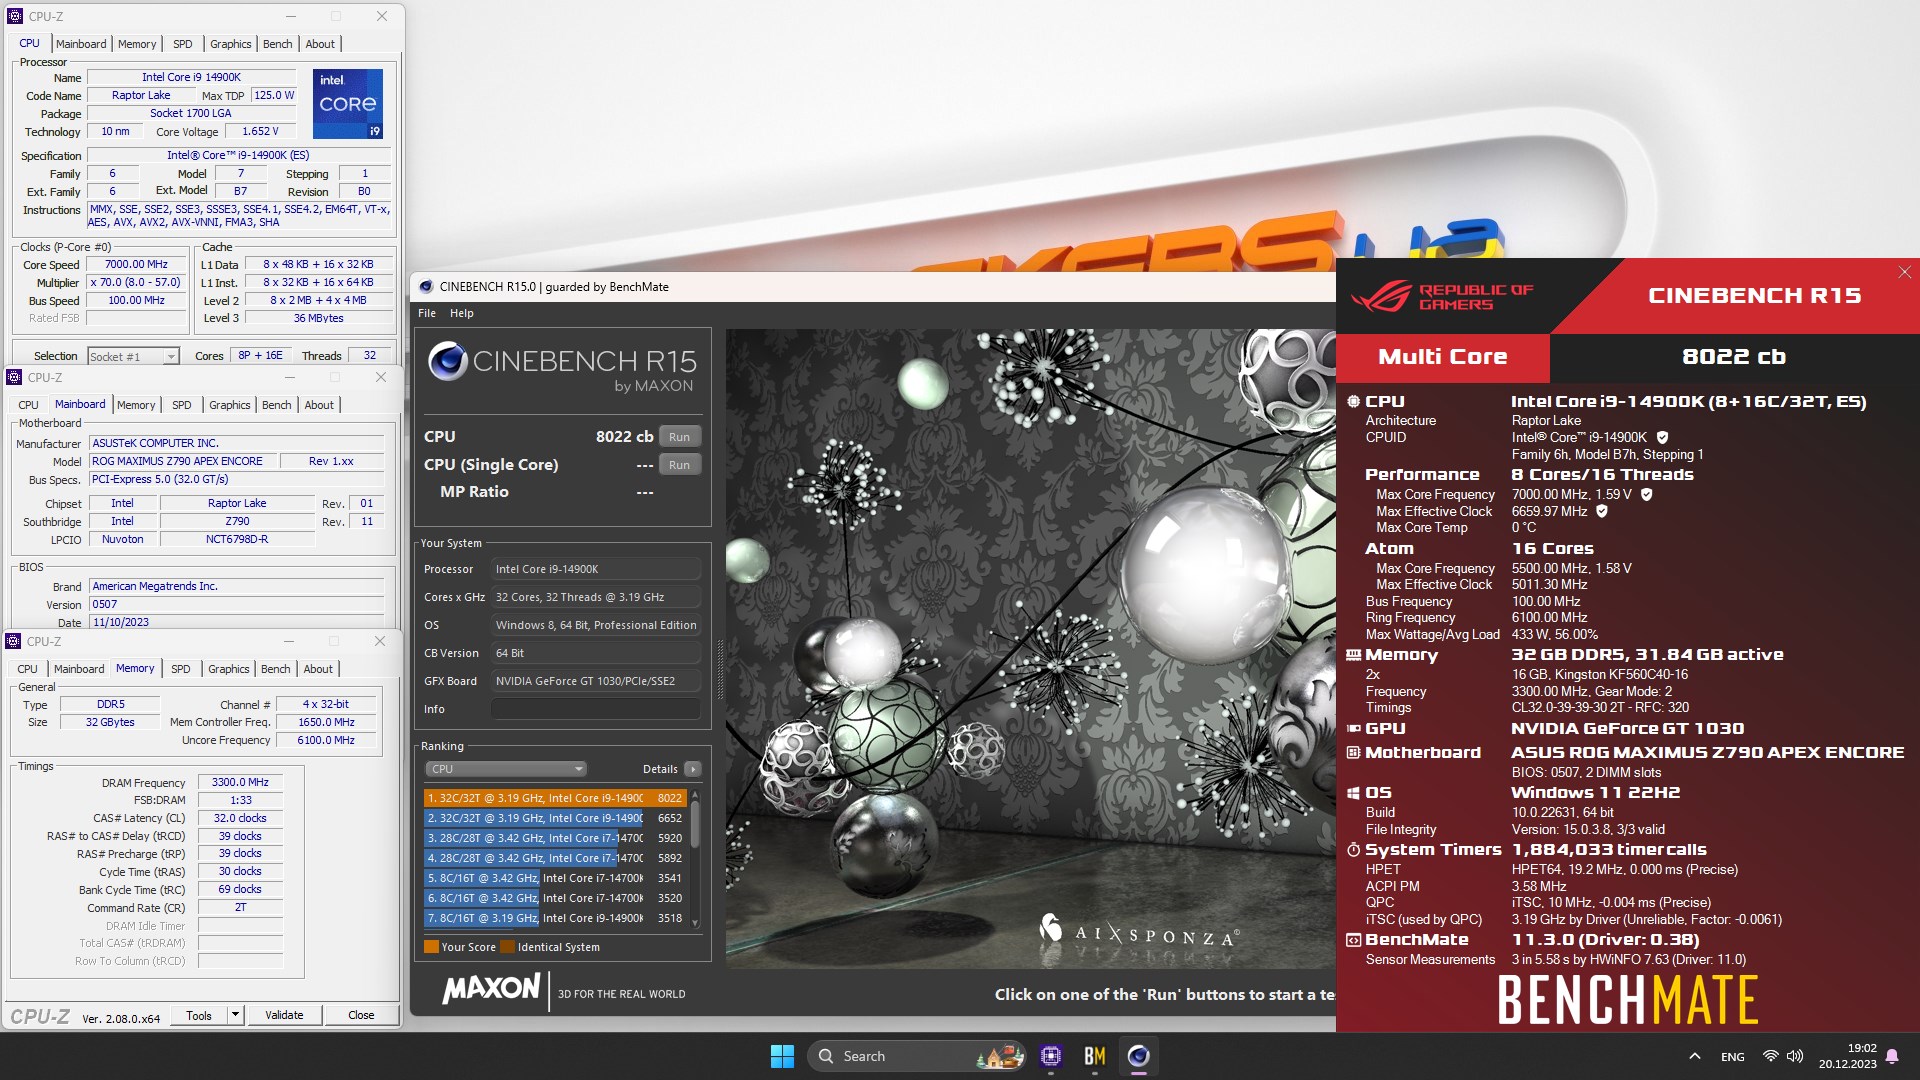Switch to Cinebench via its taskbar icon

pos(1139,1056)
